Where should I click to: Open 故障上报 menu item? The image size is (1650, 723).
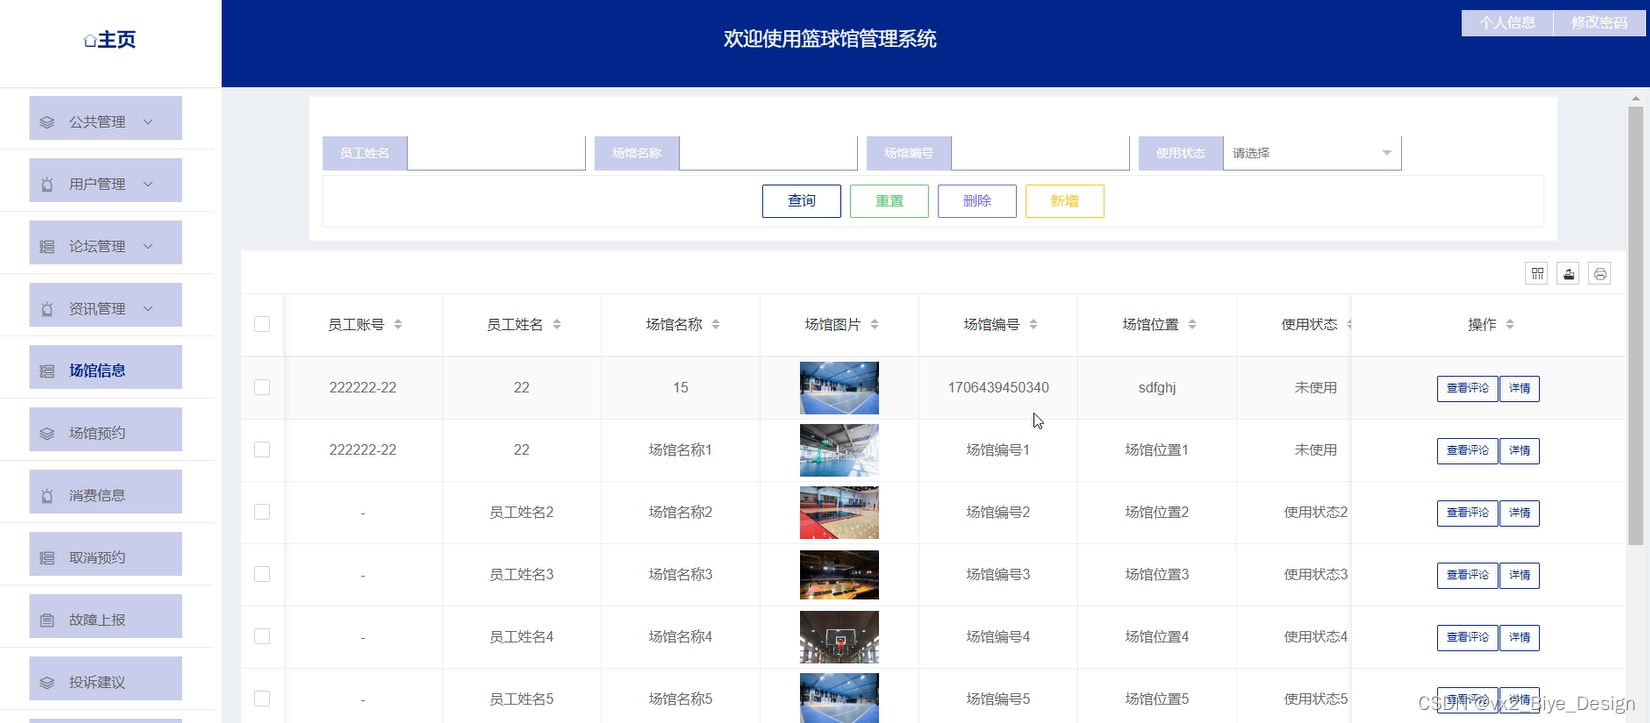coord(106,616)
